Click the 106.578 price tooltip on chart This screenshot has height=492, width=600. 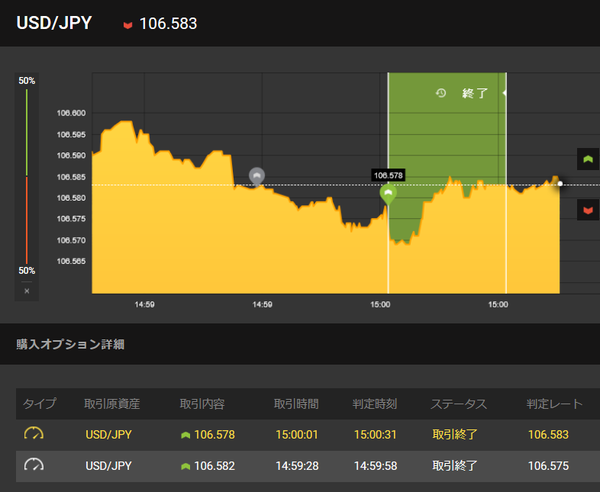tap(388, 175)
